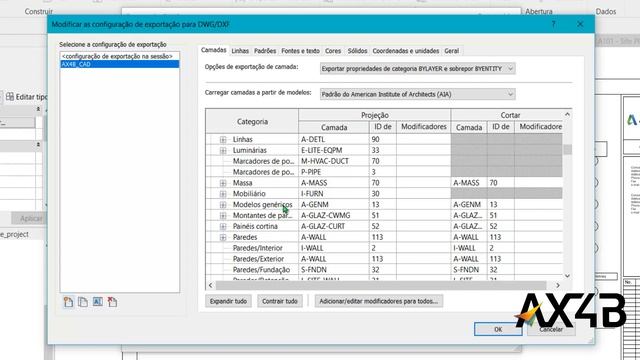Click the projection S-FNDN cell for Paredes/Fundação
Image resolution: width=640 pixels, height=360 pixels.
point(333,270)
